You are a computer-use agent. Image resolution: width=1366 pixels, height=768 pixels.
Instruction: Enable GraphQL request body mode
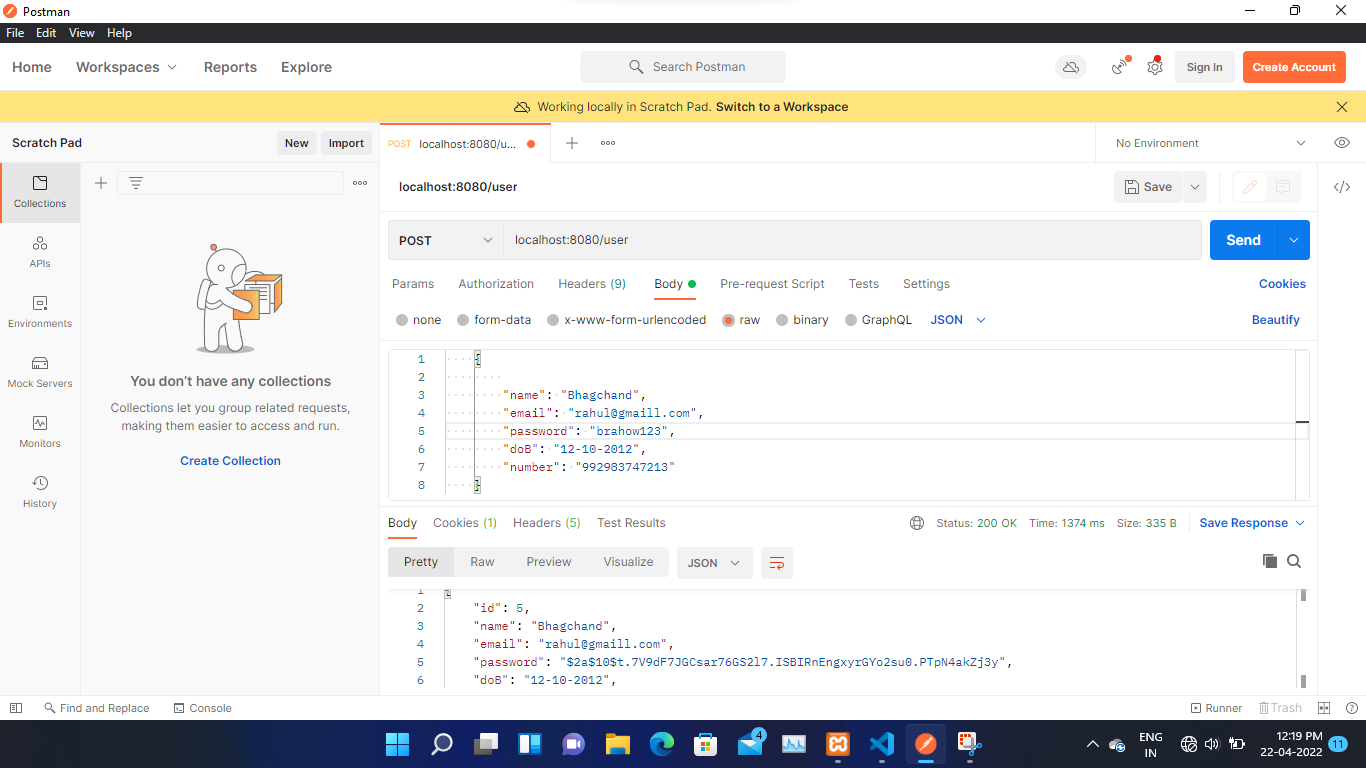877,320
